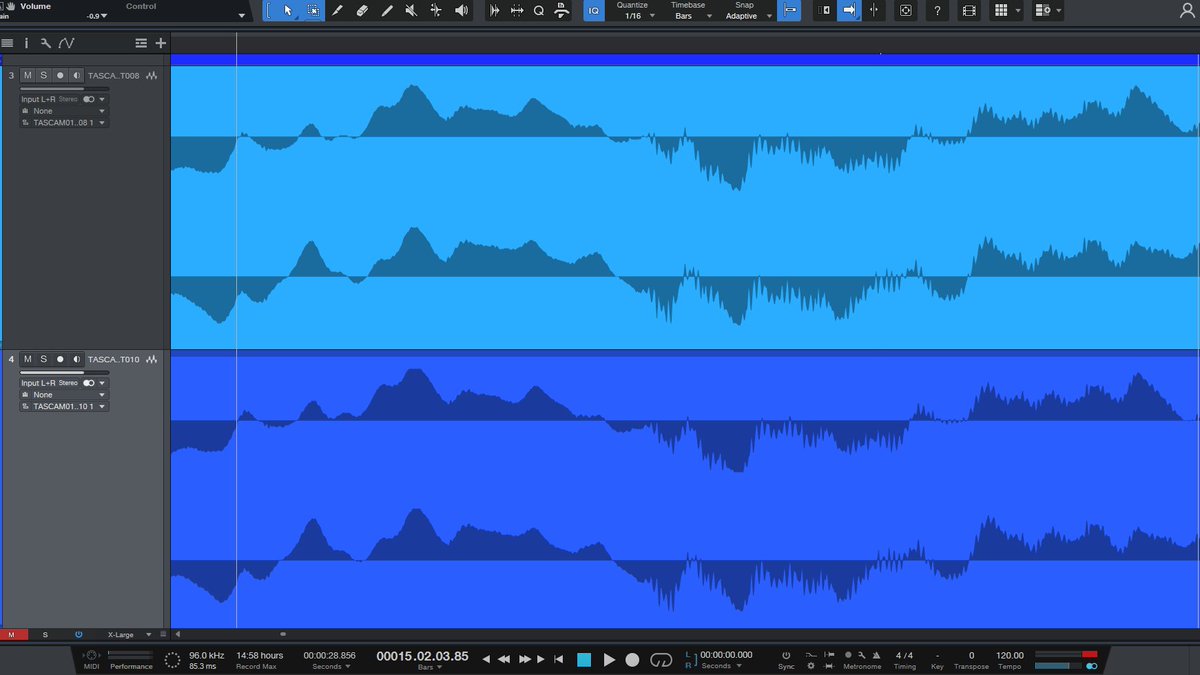Select the Arrow tool
The height and width of the screenshot is (675, 1200).
tap(288, 10)
